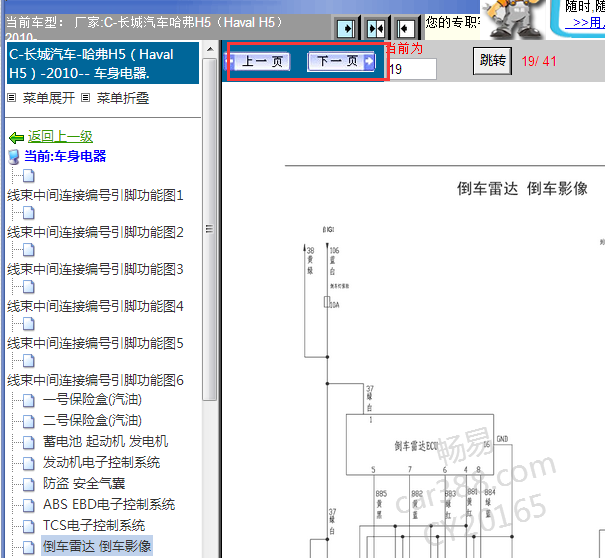
Task: Click the page number input field showing 19
Action: point(412,69)
